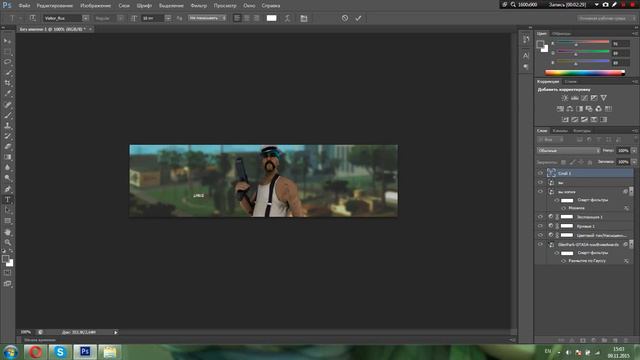Toggle Gaussian Blur smart filter visibility
Screen dimensions: 640x360
click(564, 261)
